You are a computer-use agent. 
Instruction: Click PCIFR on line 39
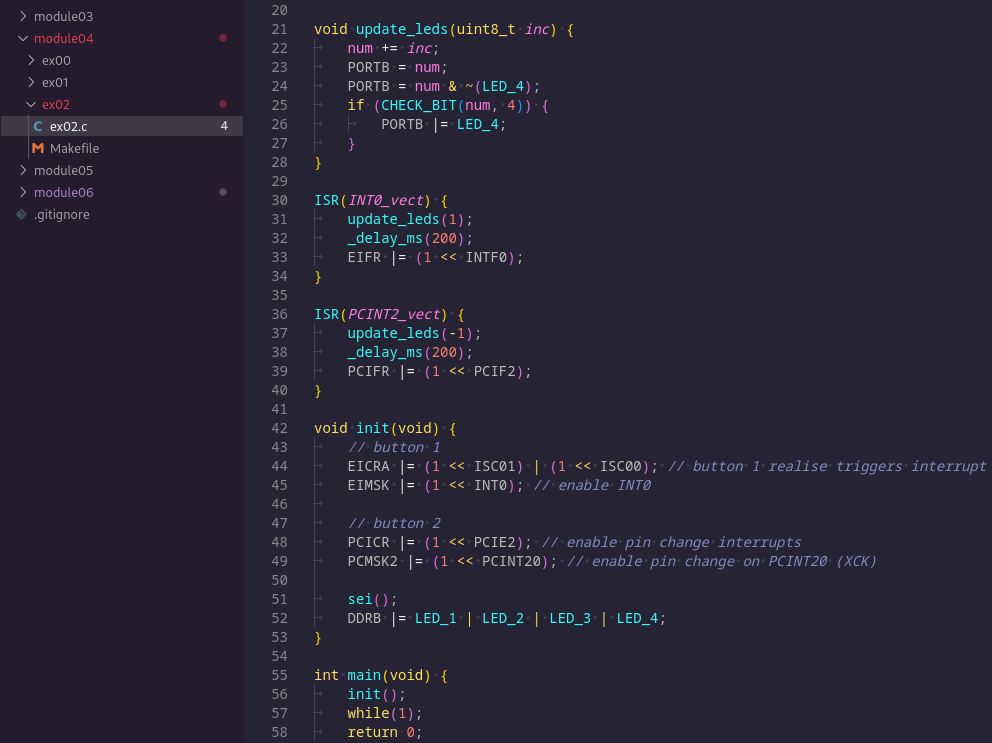point(368,371)
